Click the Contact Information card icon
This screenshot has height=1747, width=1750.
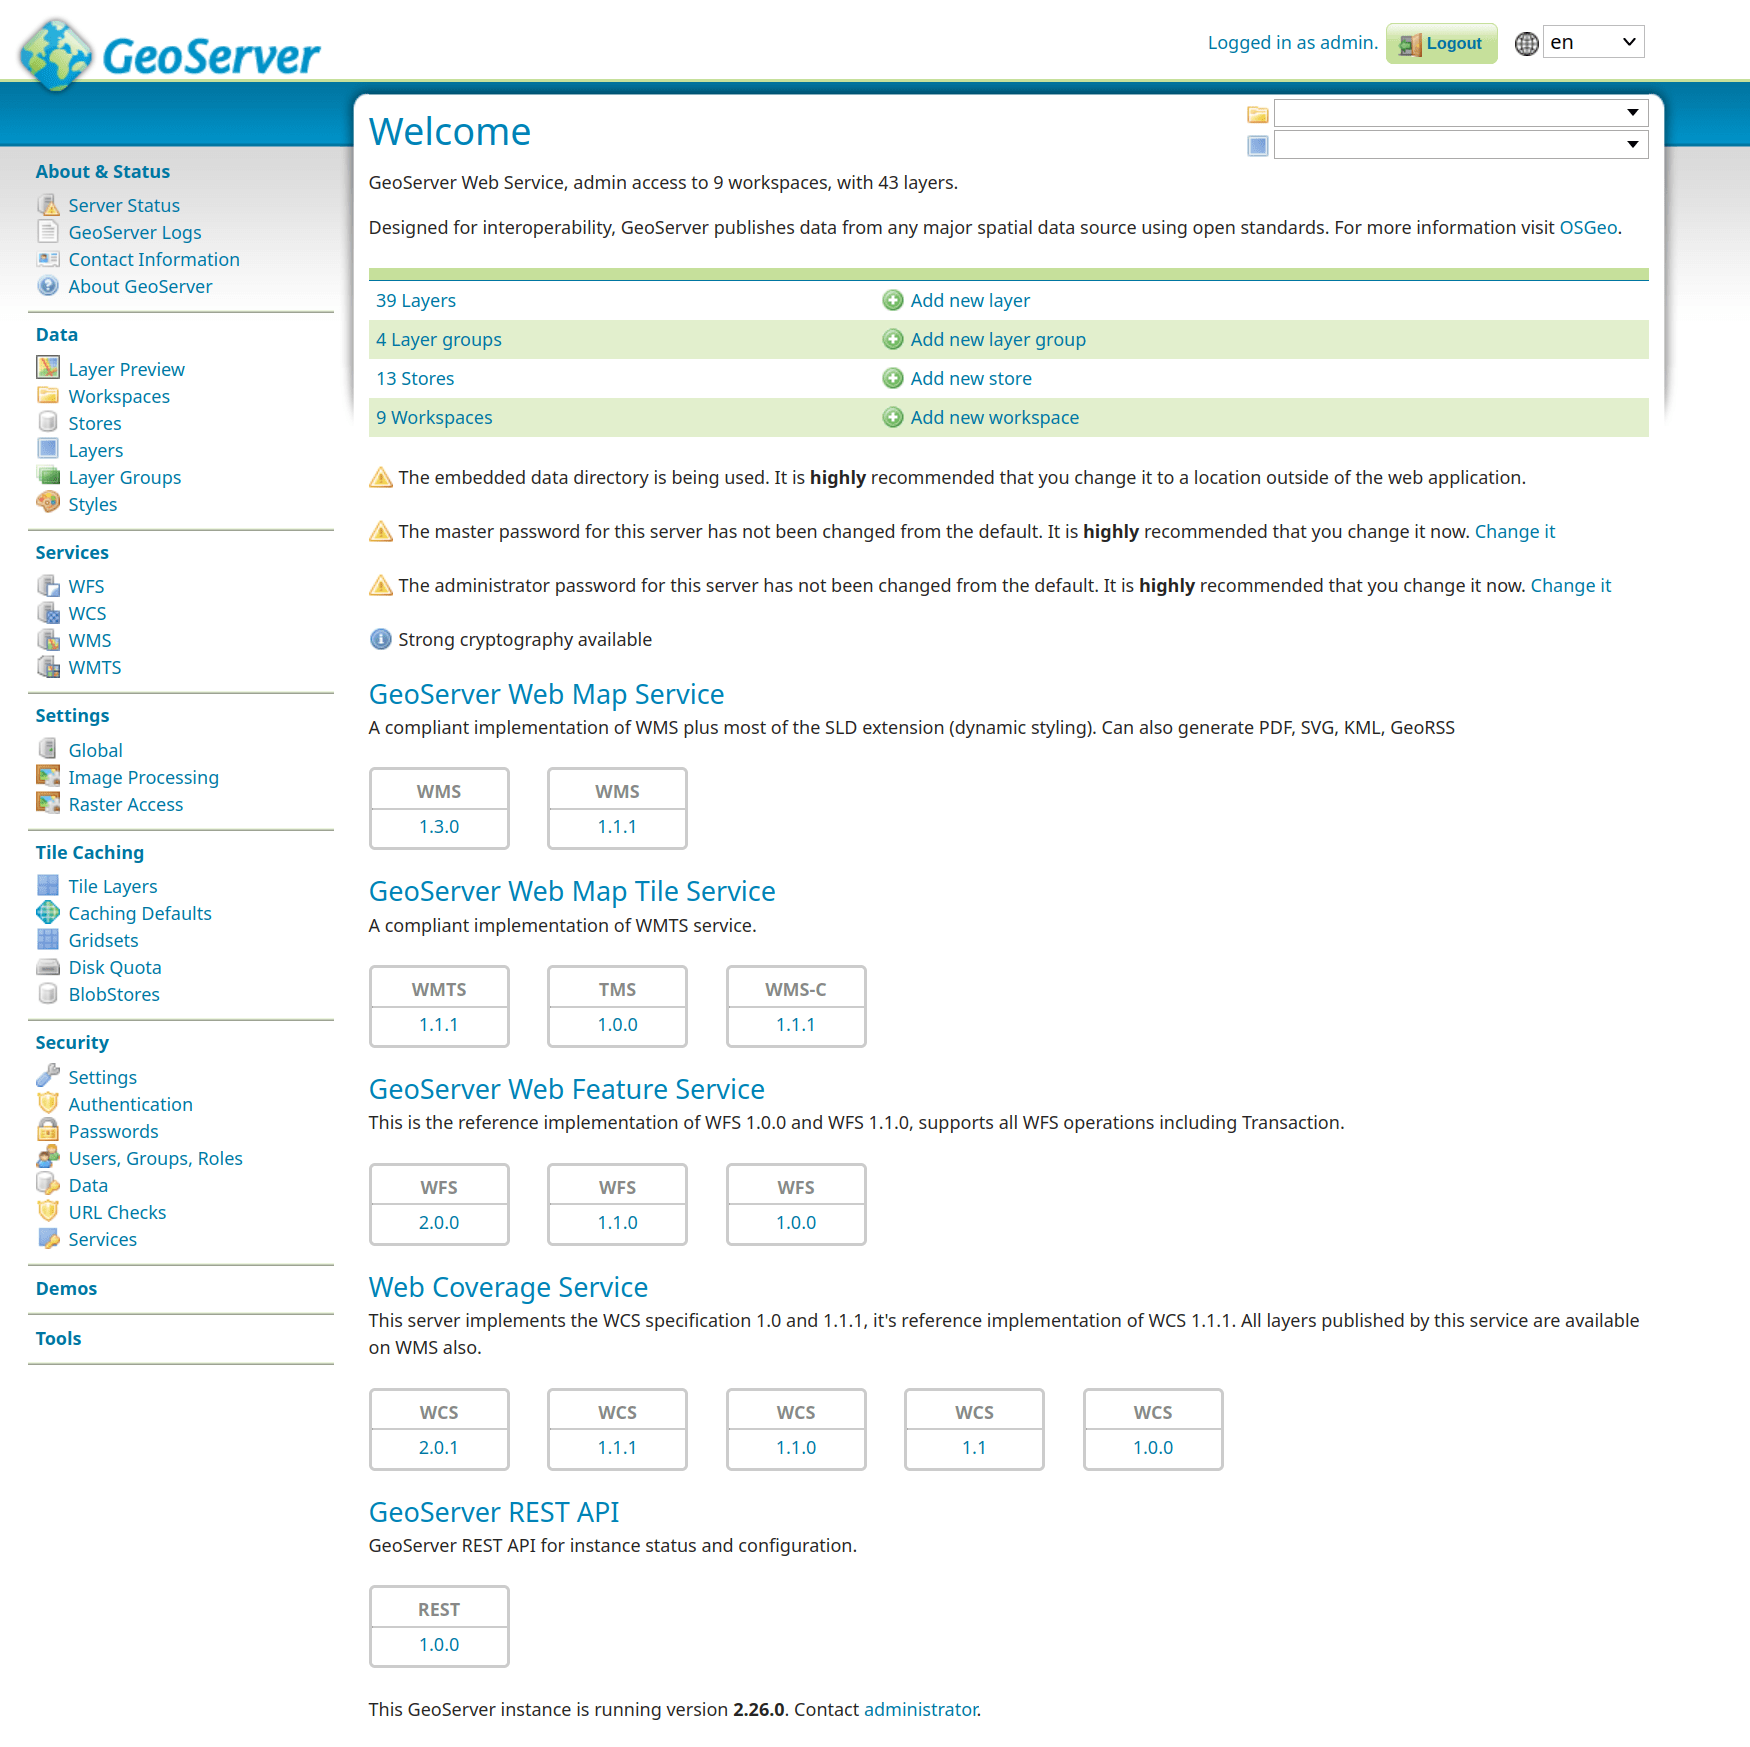48,259
